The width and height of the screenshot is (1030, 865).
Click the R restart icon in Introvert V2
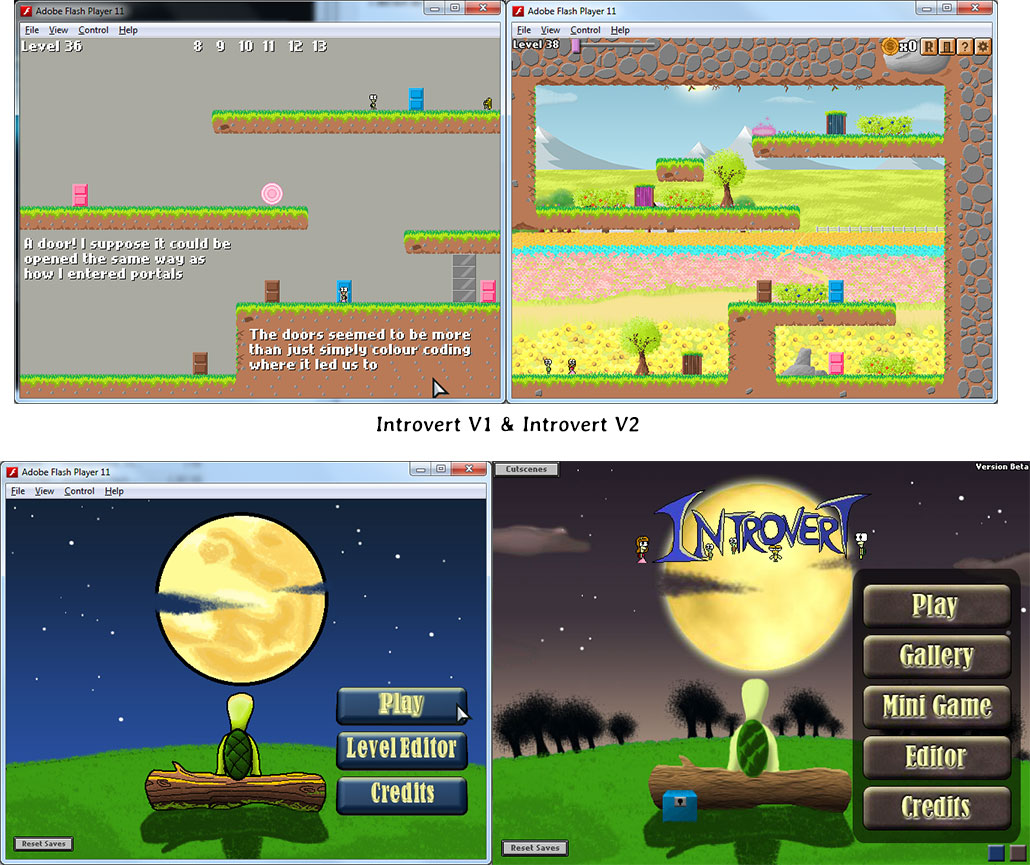coord(928,46)
